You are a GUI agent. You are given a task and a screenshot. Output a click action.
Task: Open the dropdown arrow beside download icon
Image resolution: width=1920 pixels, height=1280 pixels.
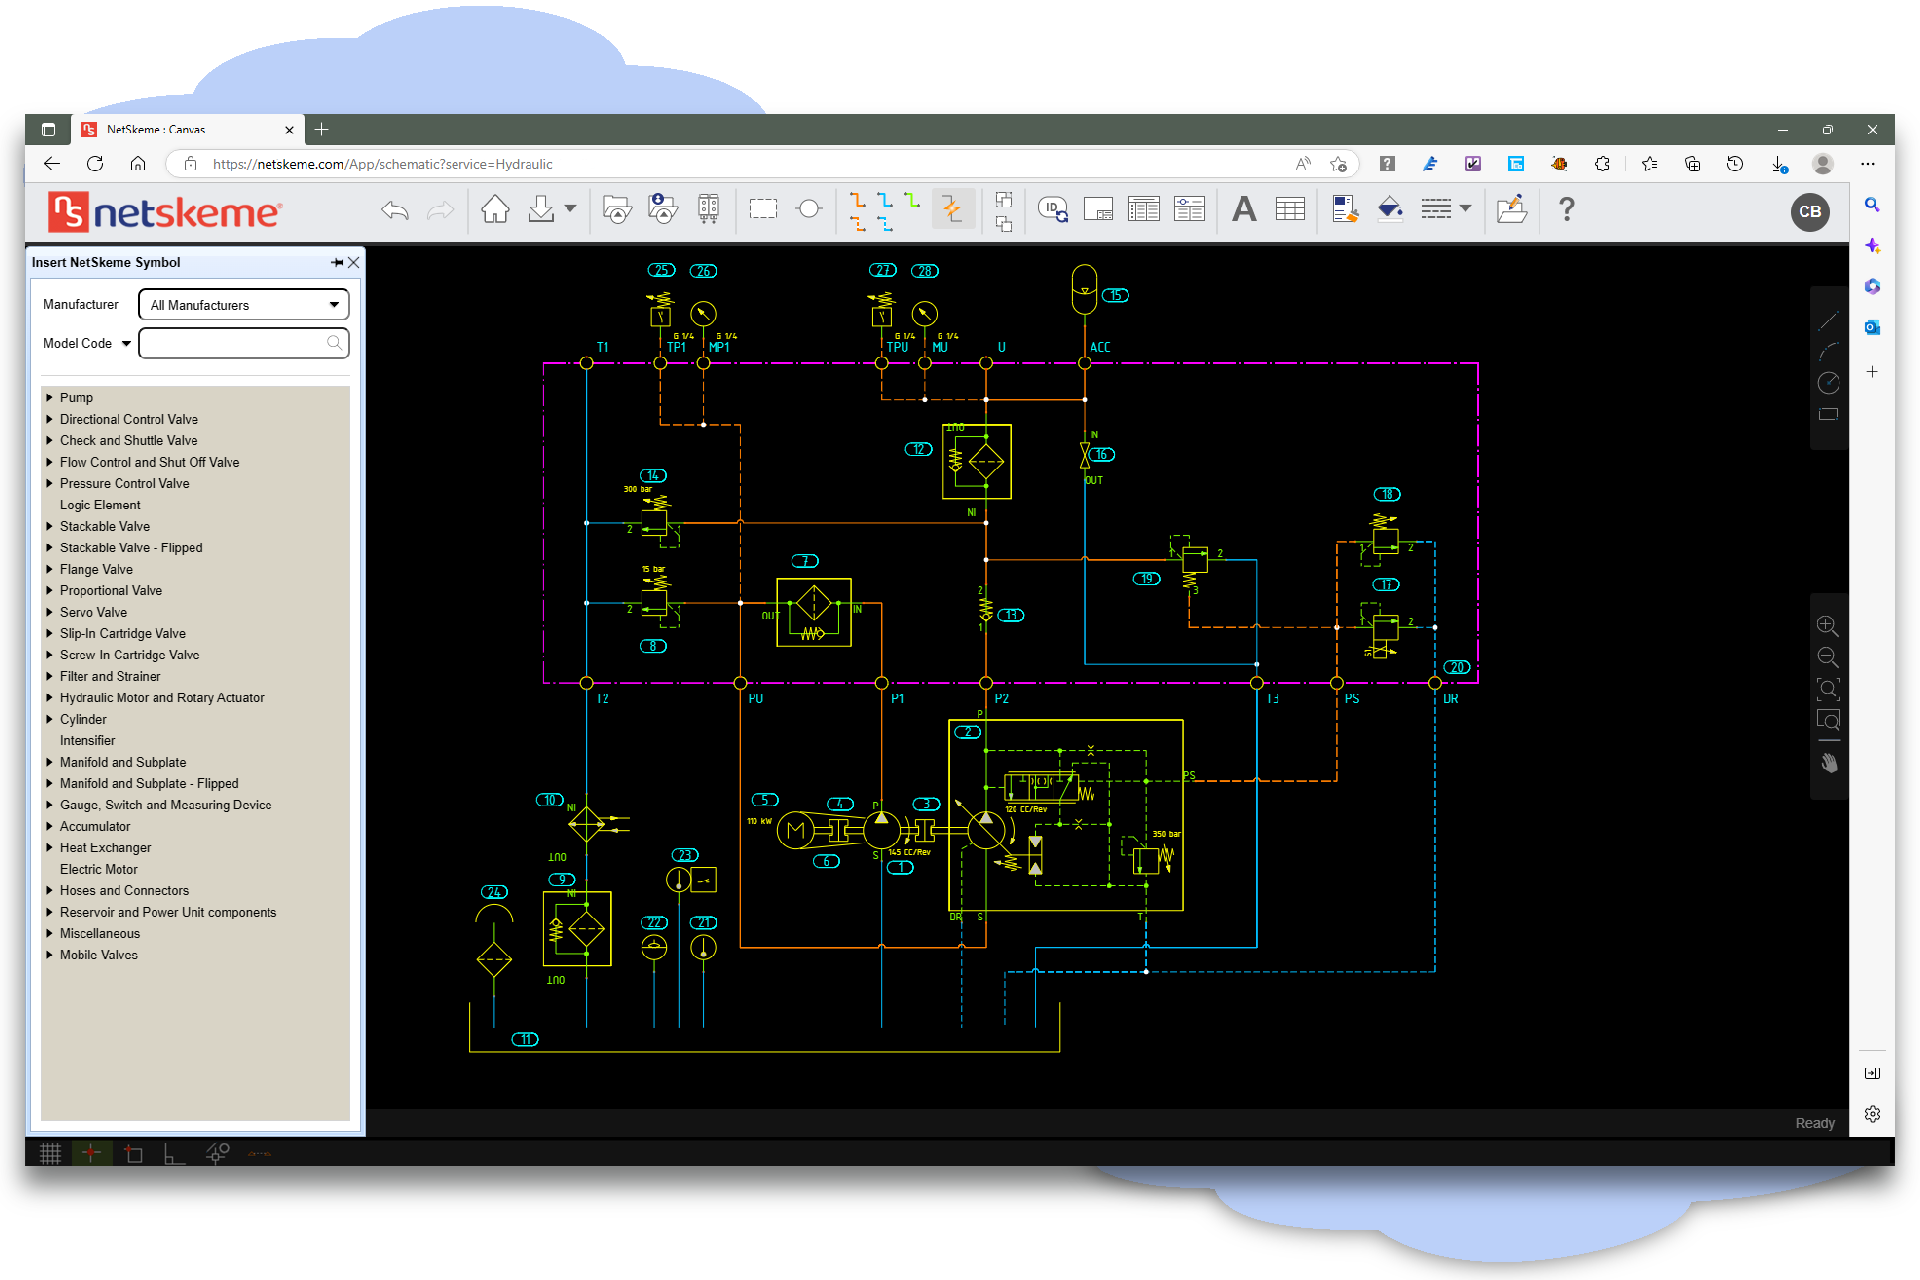pyautogui.click(x=570, y=209)
